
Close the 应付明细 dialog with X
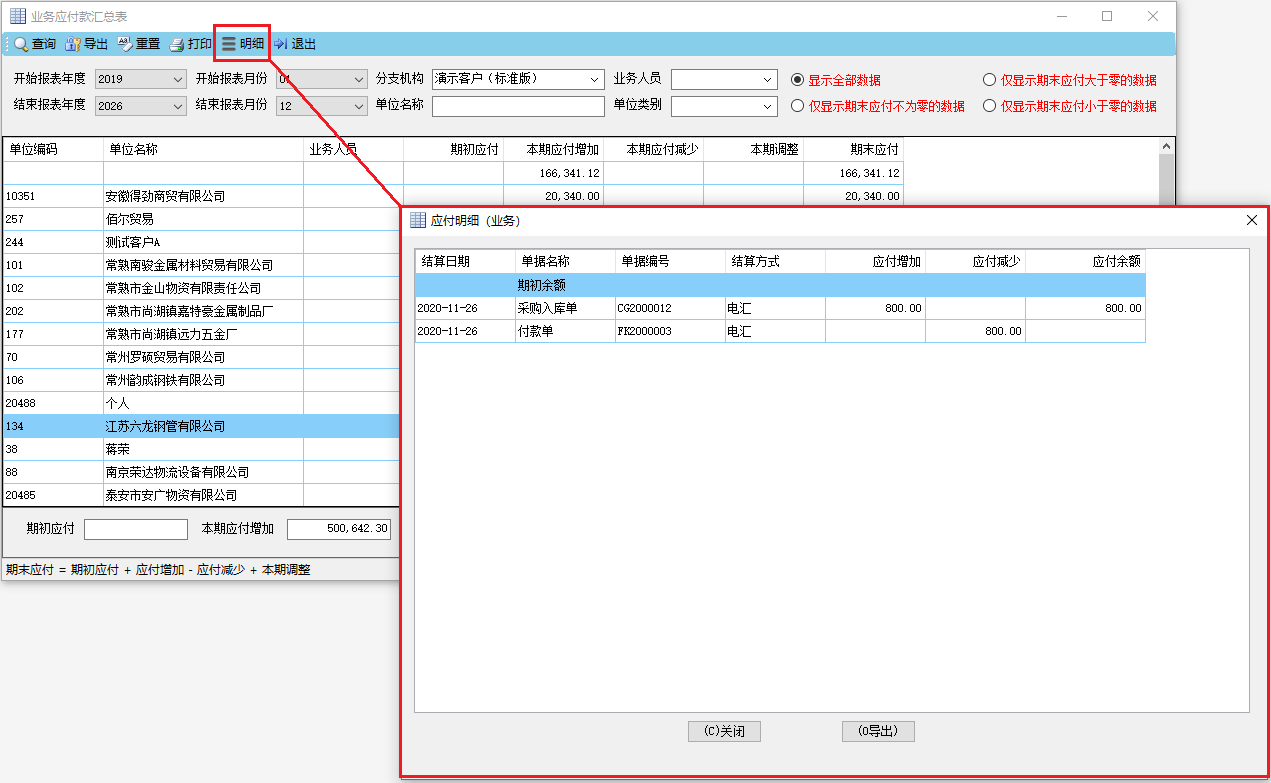[1252, 220]
